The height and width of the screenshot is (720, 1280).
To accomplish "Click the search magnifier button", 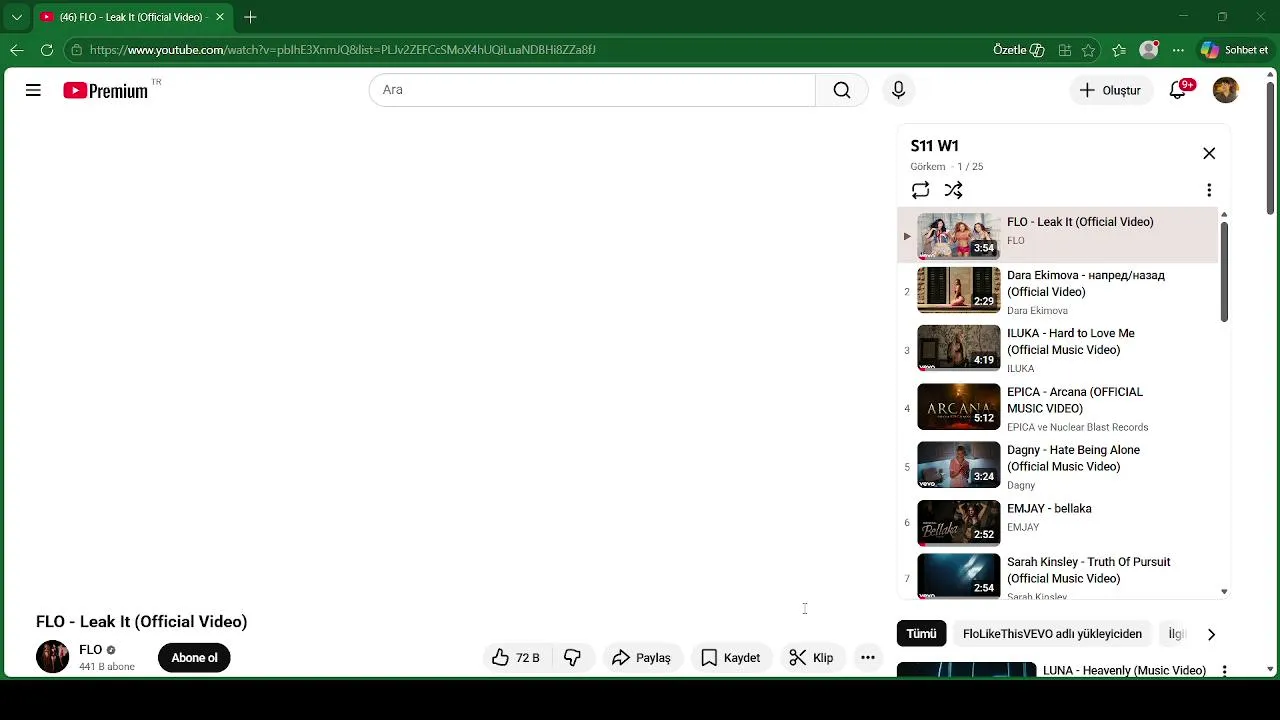I will click(842, 90).
